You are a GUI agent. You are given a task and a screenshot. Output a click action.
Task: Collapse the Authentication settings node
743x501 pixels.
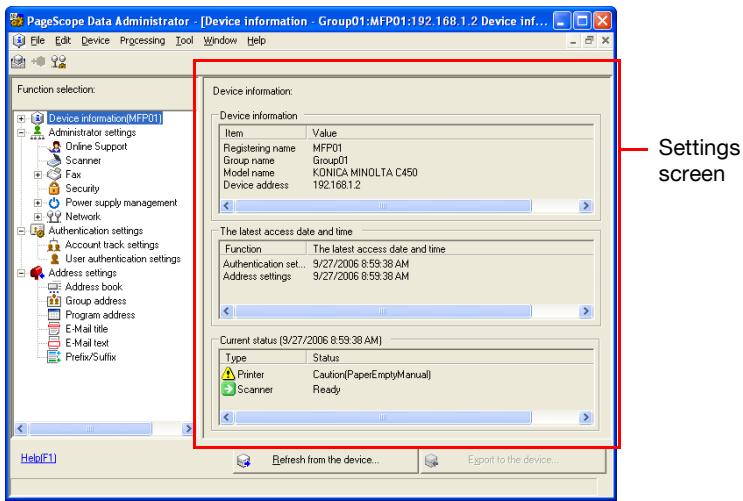pos(21,231)
